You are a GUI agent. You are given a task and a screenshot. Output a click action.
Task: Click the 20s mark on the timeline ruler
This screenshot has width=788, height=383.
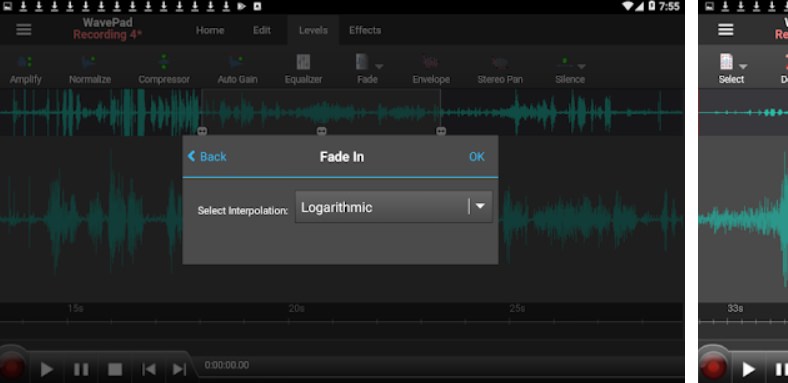(297, 308)
